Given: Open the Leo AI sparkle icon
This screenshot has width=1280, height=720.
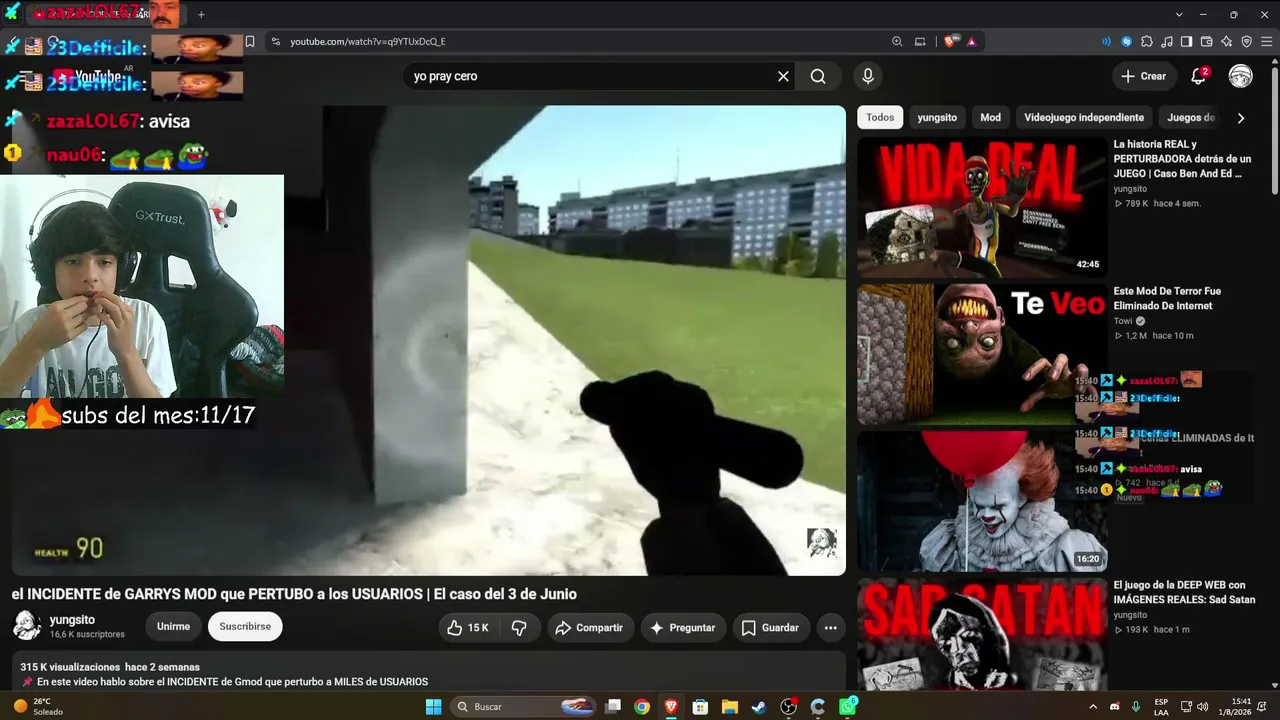Looking at the screenshot, I should click(x=1227, y=42).
